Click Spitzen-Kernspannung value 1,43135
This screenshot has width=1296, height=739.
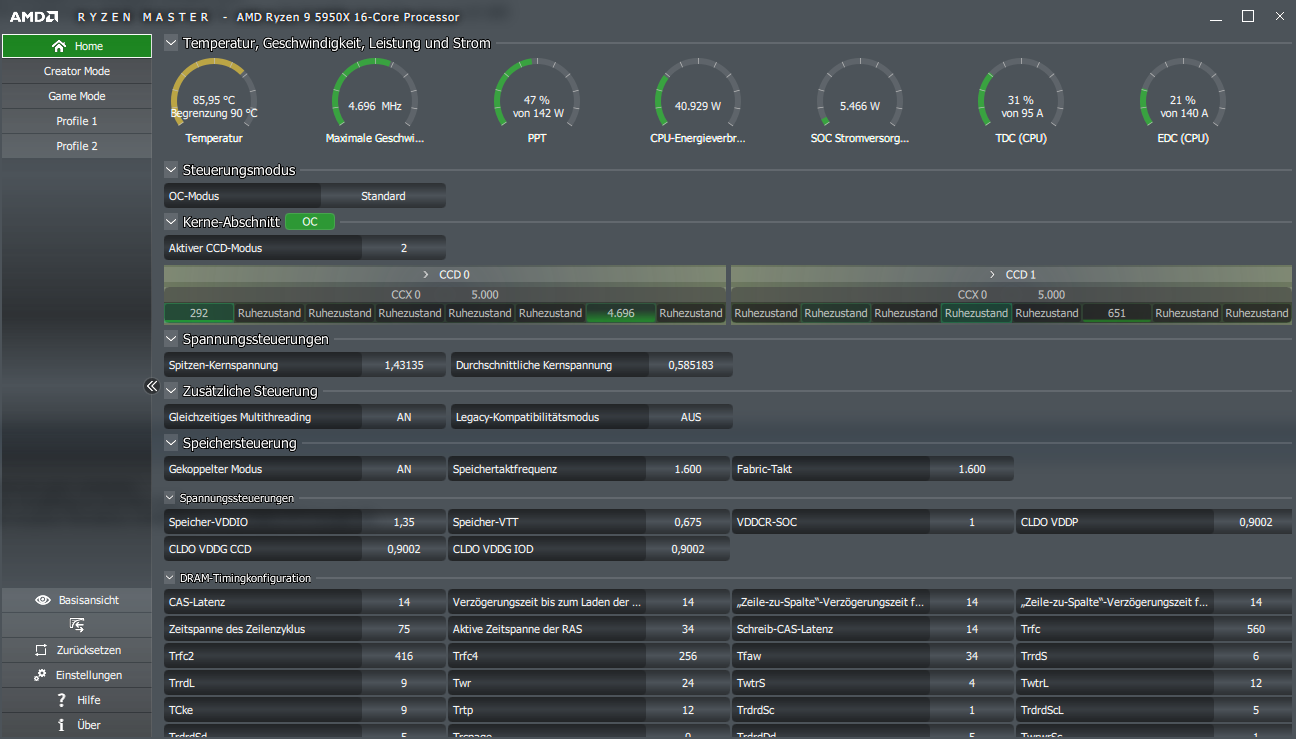[x=404, y=365]
